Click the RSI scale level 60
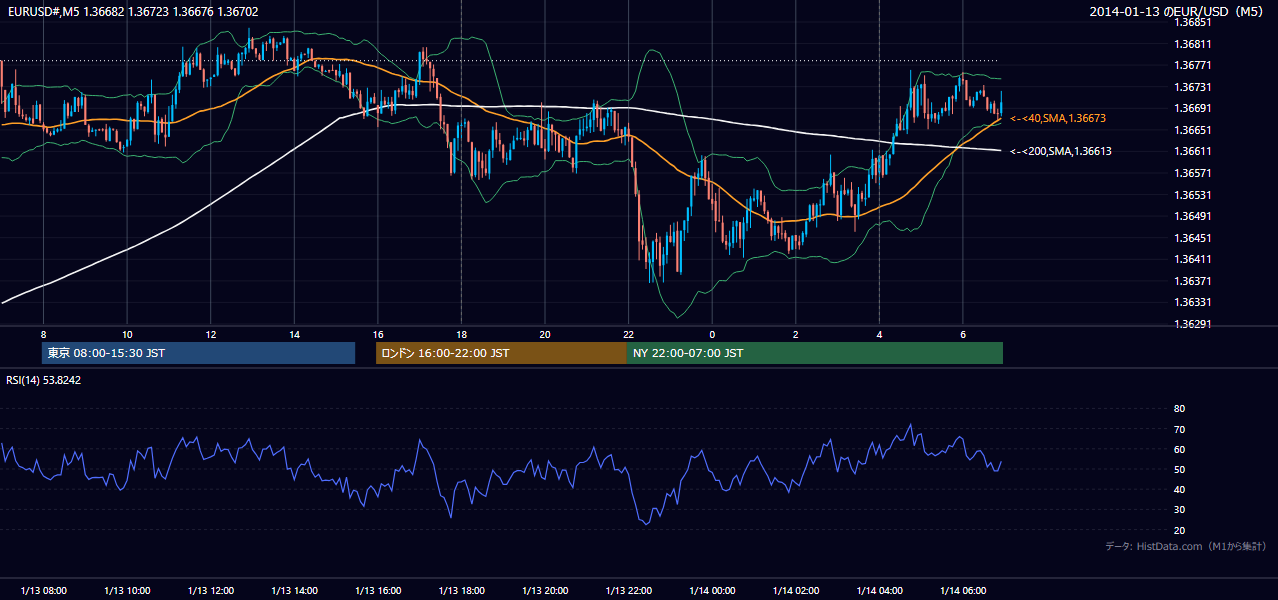Viewport: 1278px width, 600px height. coord(1179,449)
